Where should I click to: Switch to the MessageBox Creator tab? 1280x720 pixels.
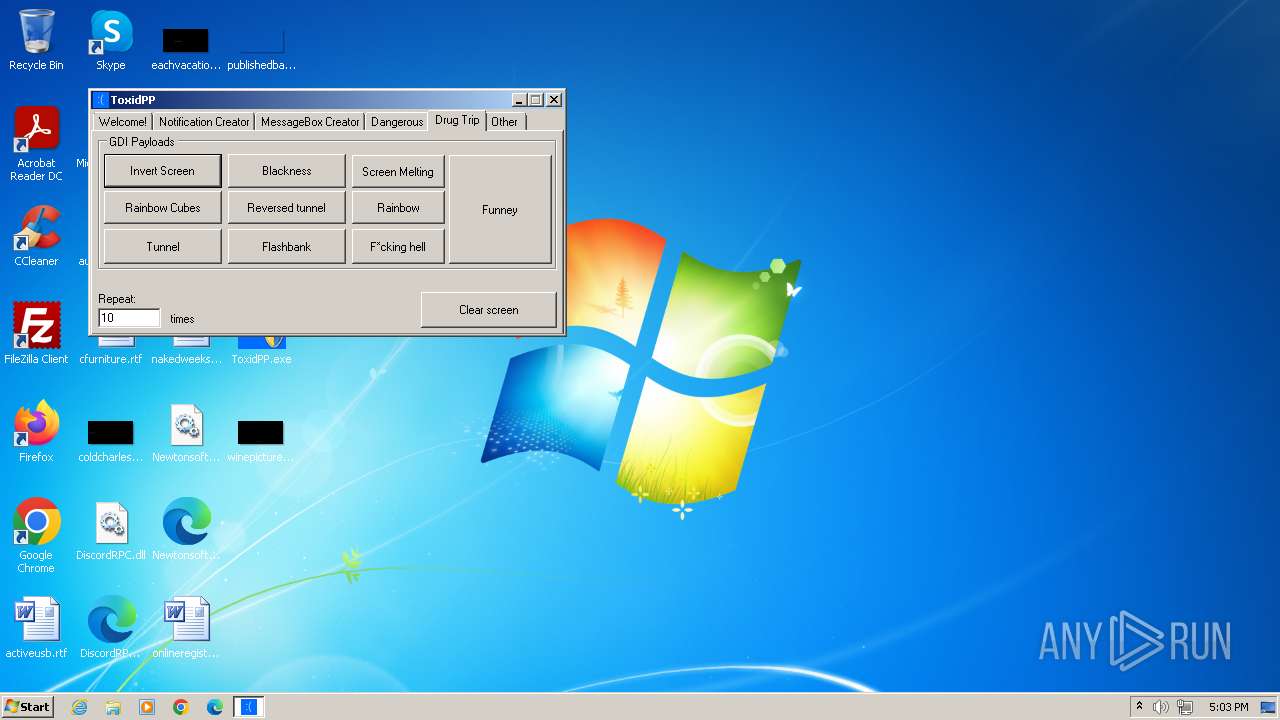click(x=310, y=122)
